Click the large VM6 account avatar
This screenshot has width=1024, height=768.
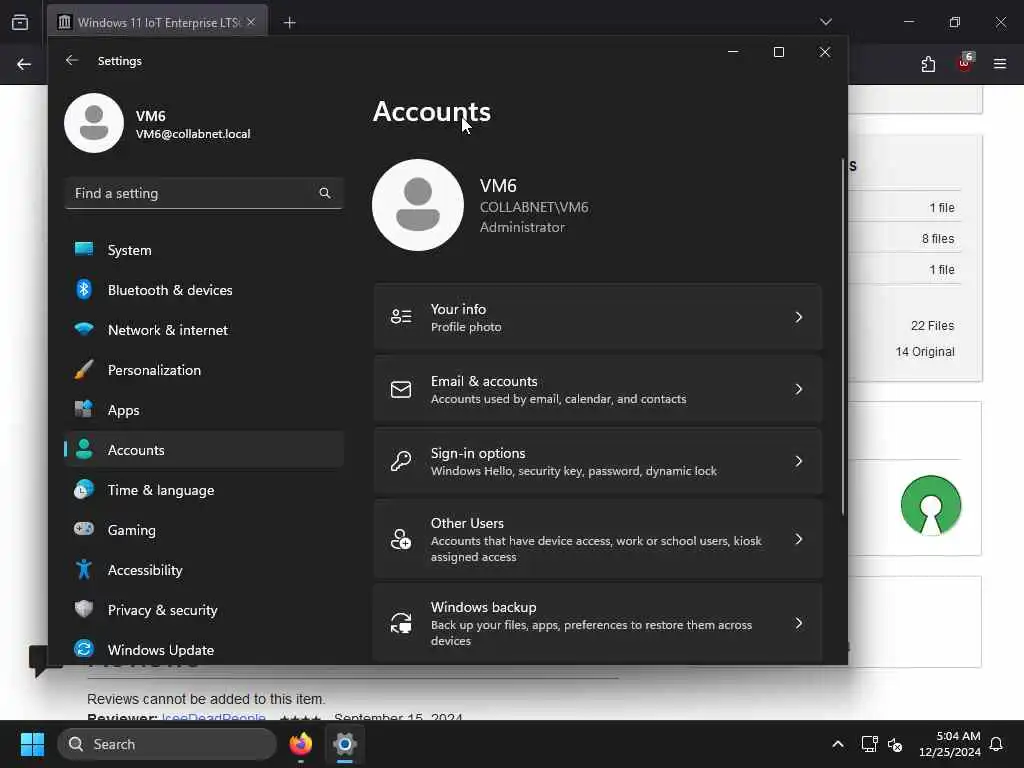(x=418, y=205)
